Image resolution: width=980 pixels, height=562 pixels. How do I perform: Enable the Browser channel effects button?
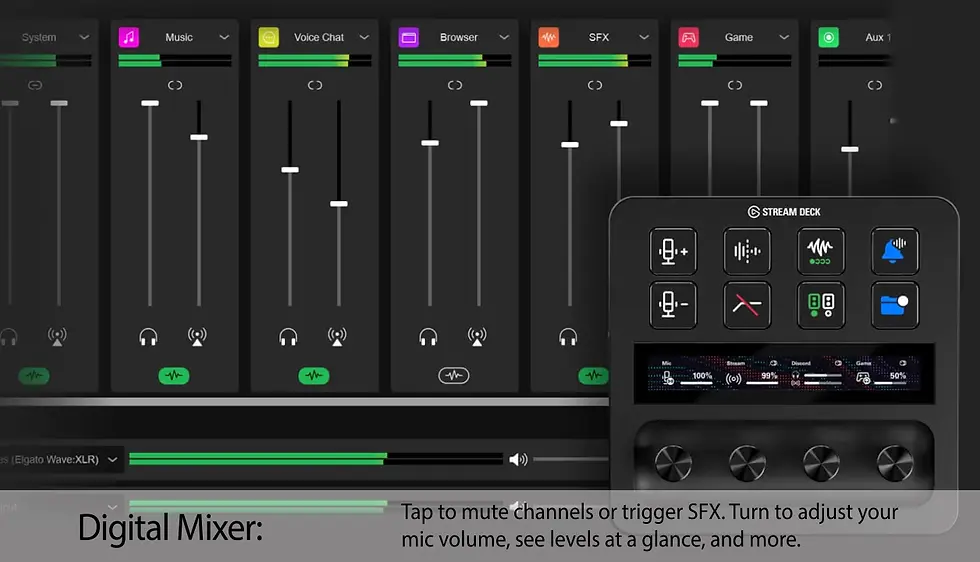tap(454, 376)
